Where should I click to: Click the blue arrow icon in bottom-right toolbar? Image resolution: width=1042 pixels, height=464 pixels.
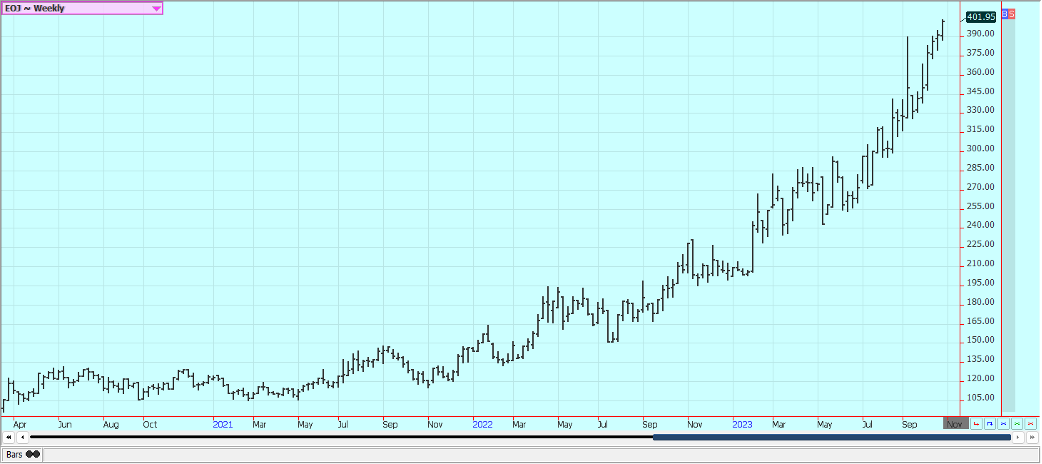990,425
